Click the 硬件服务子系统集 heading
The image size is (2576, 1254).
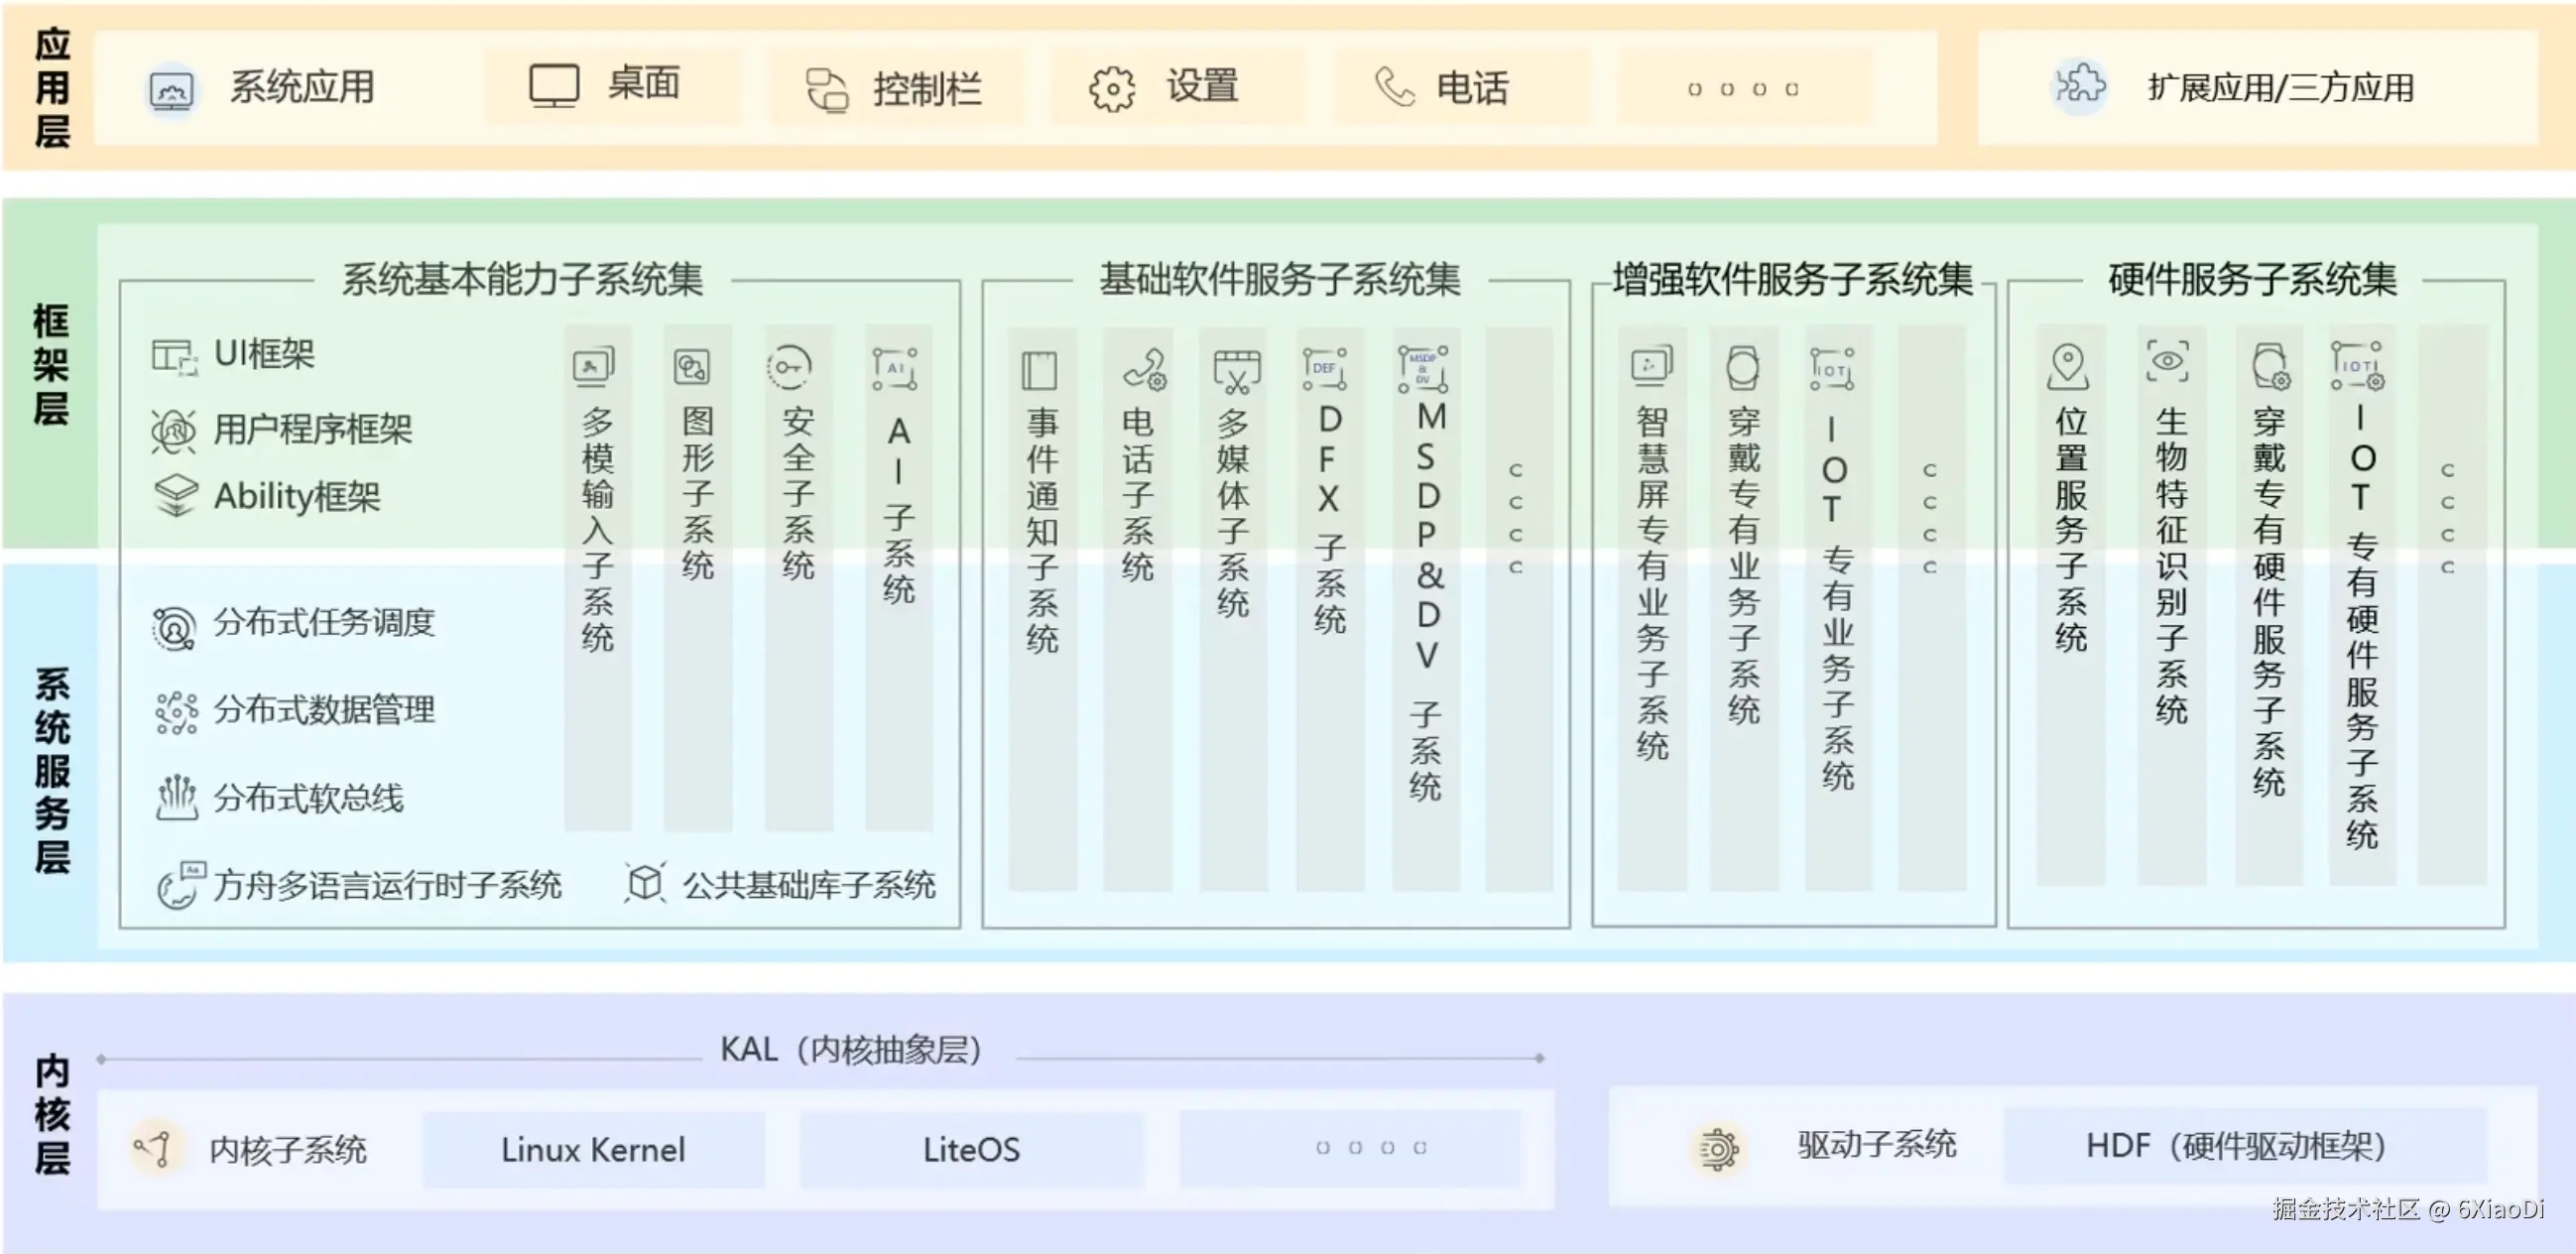tap(2253, 280)
